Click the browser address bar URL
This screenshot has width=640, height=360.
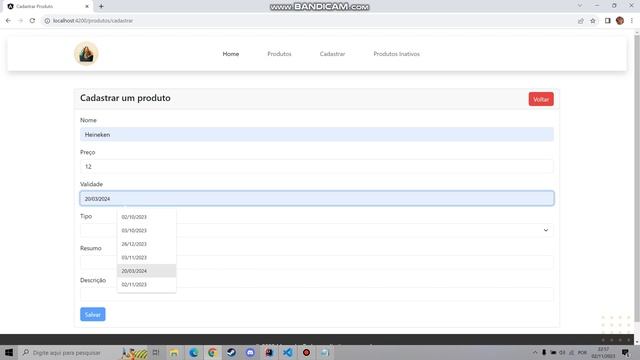pyautogui.click(x=93, y=20)
